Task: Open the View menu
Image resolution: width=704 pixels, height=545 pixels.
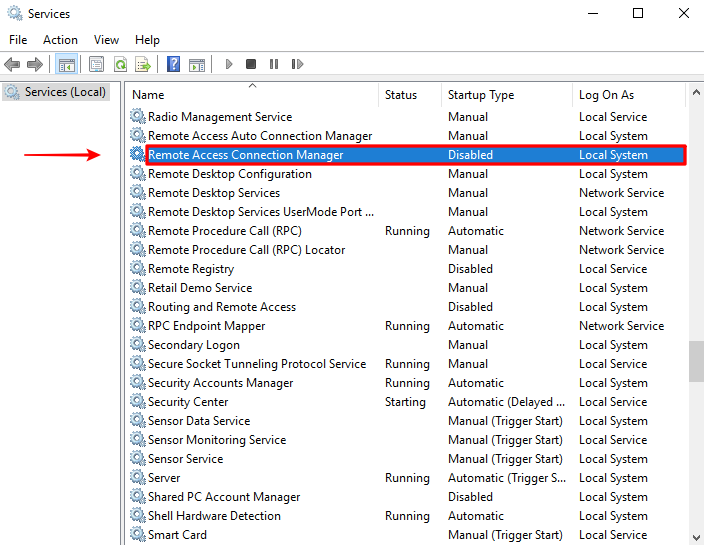Action: coord(106,39)
